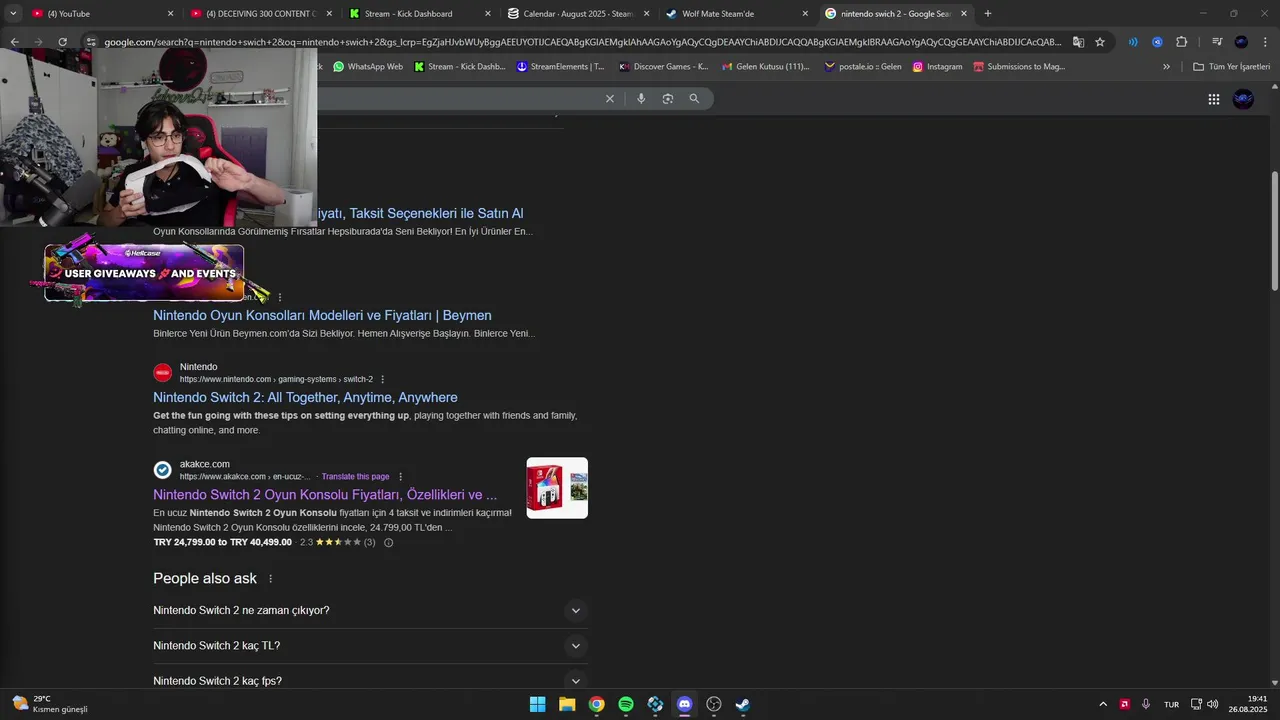
Task: Switch keyboard language via TUR indicator
Action: (x=1171, y=704)
